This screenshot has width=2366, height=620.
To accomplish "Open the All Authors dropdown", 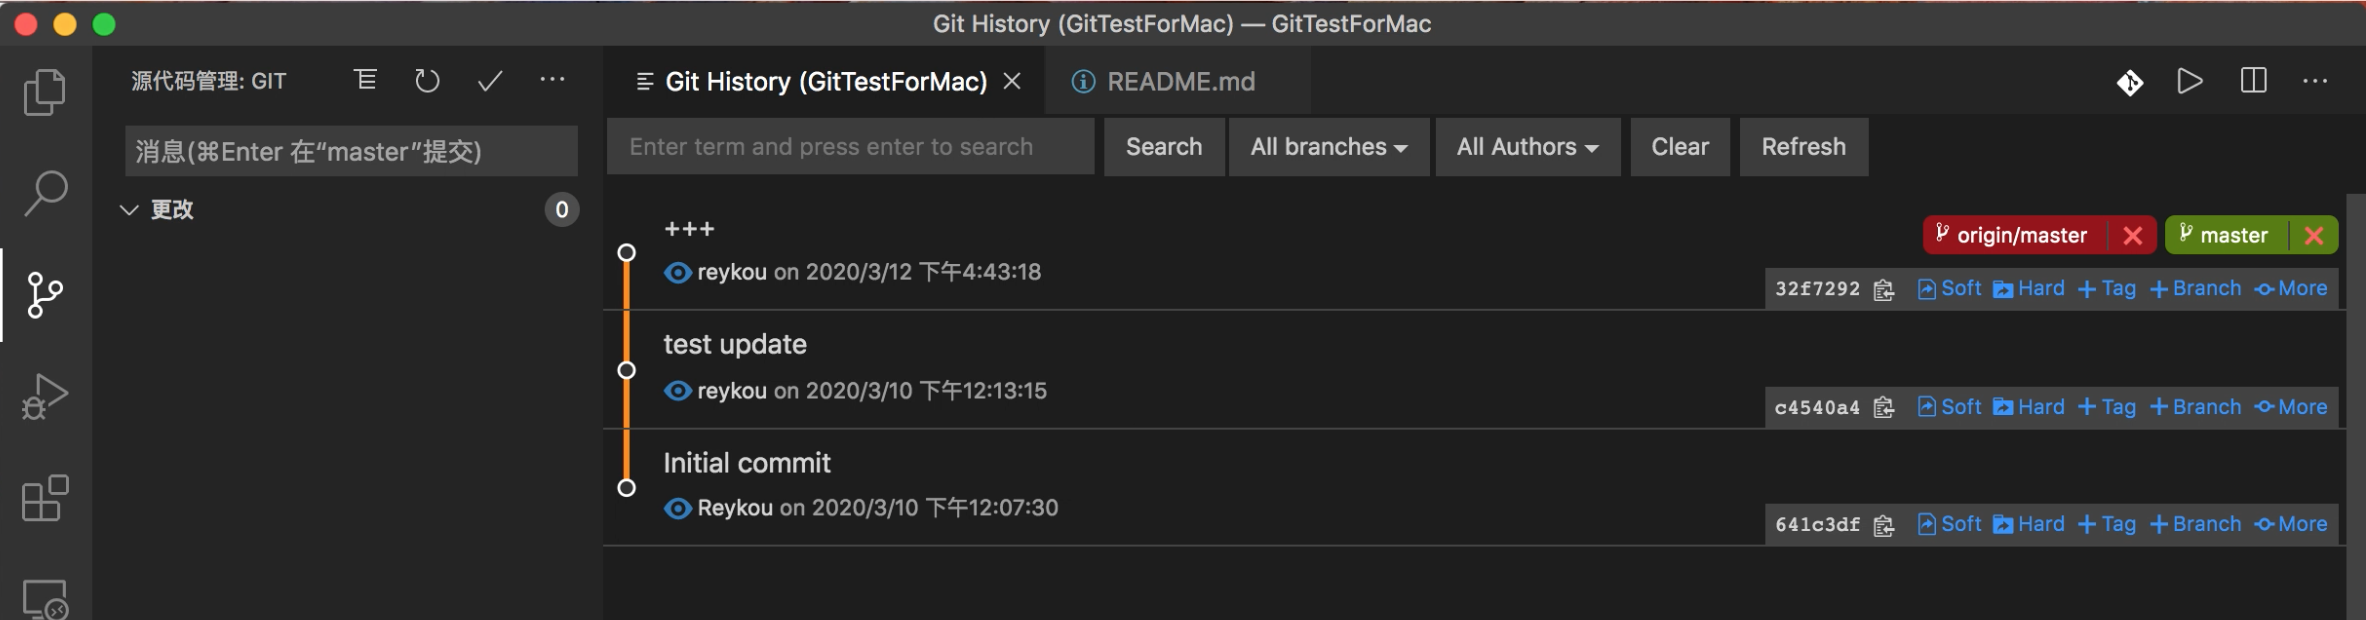I will click(1527, 146).
